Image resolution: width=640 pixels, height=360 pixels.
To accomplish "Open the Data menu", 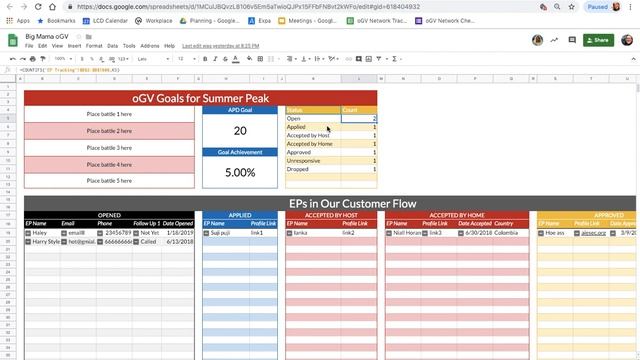I will 113,46.
